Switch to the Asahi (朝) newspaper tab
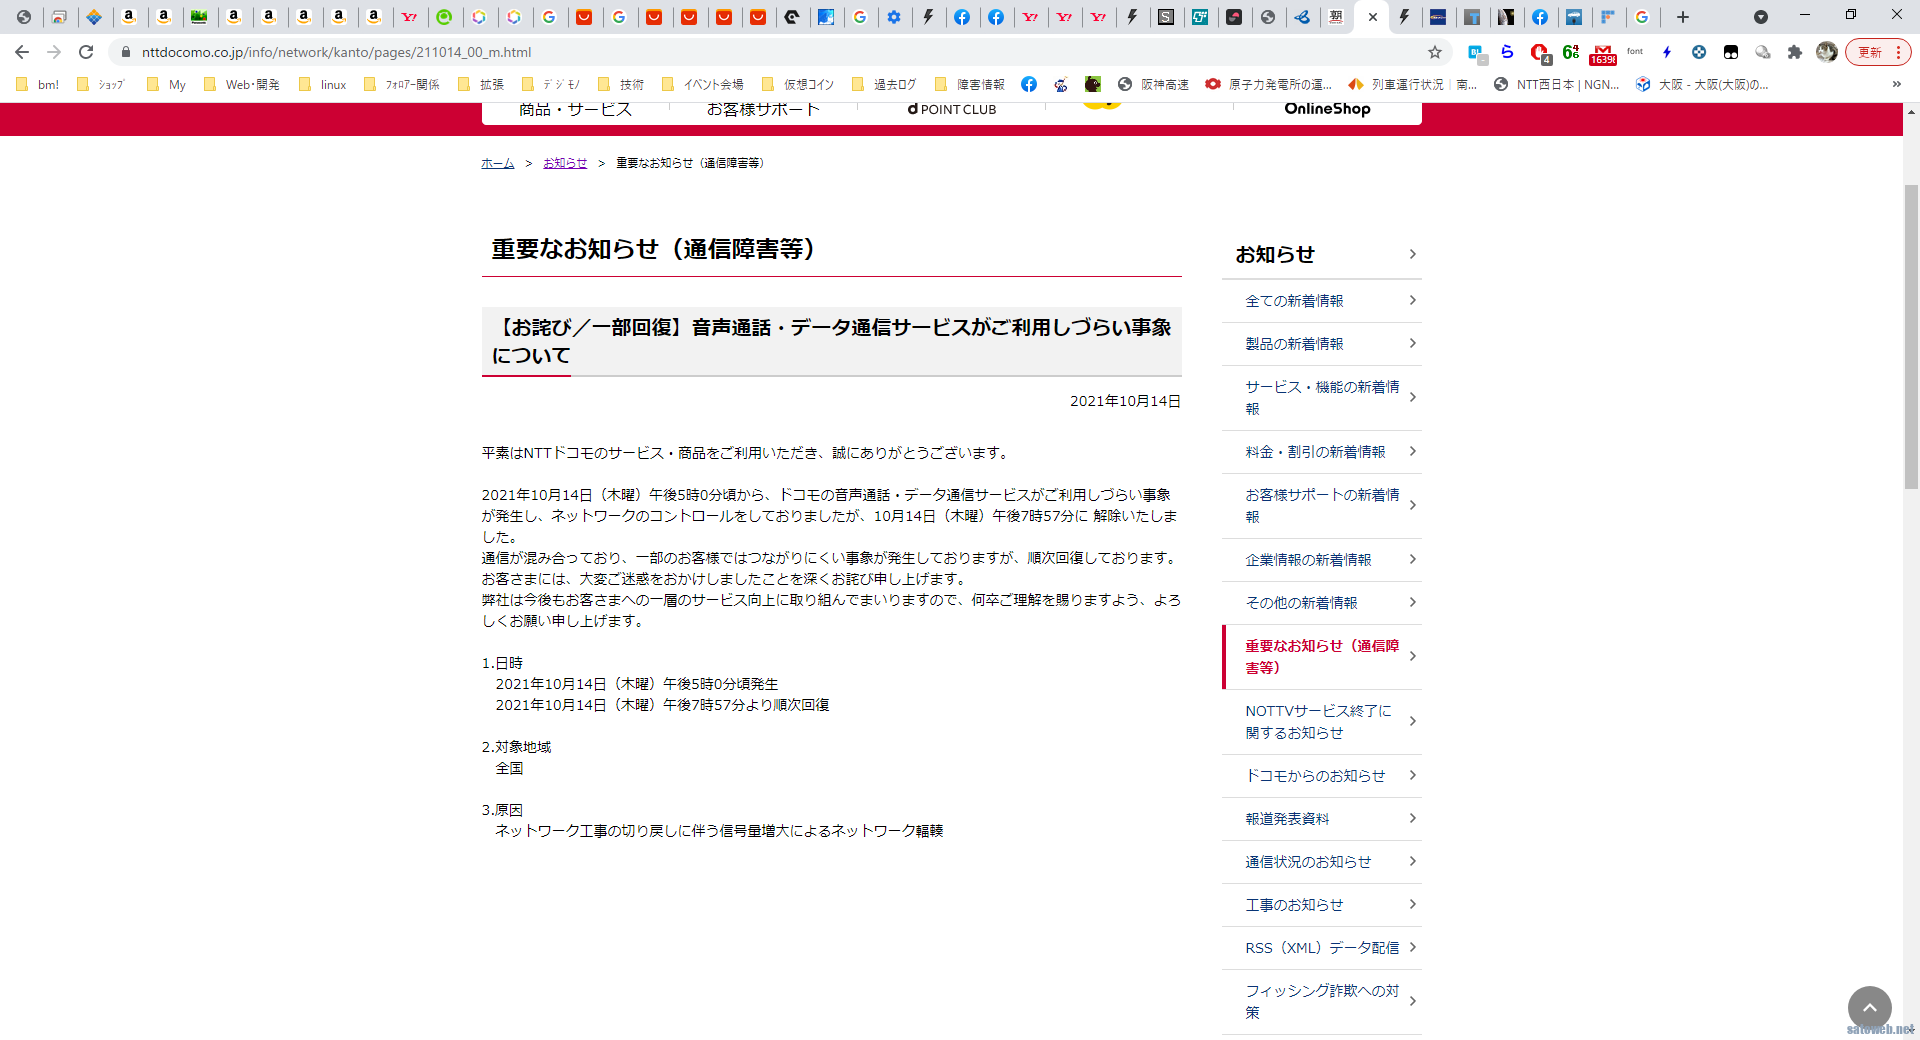Screen dimensions: 1920x1040 (1336, 17)
